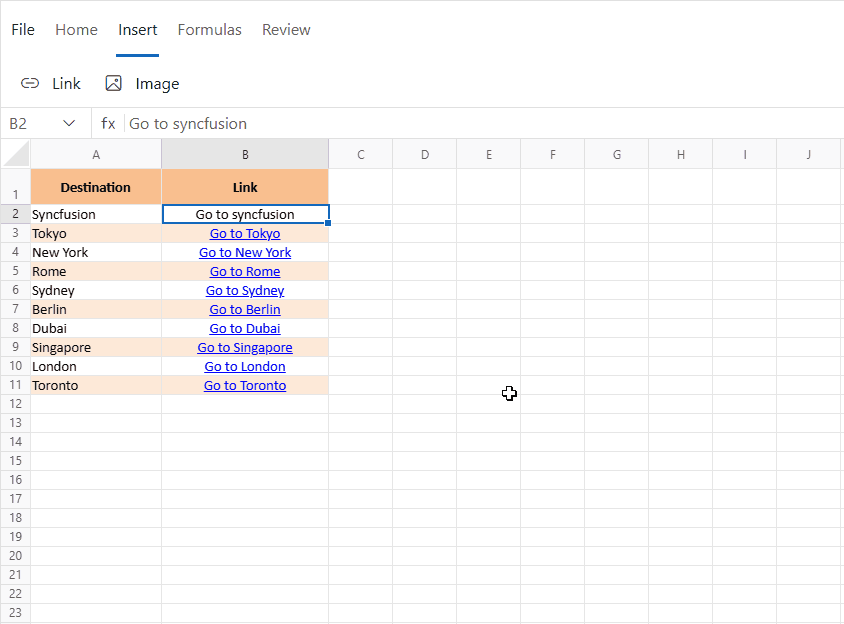Open the File menu
This screenshot has width=844, height=624.
pos(23,30)
